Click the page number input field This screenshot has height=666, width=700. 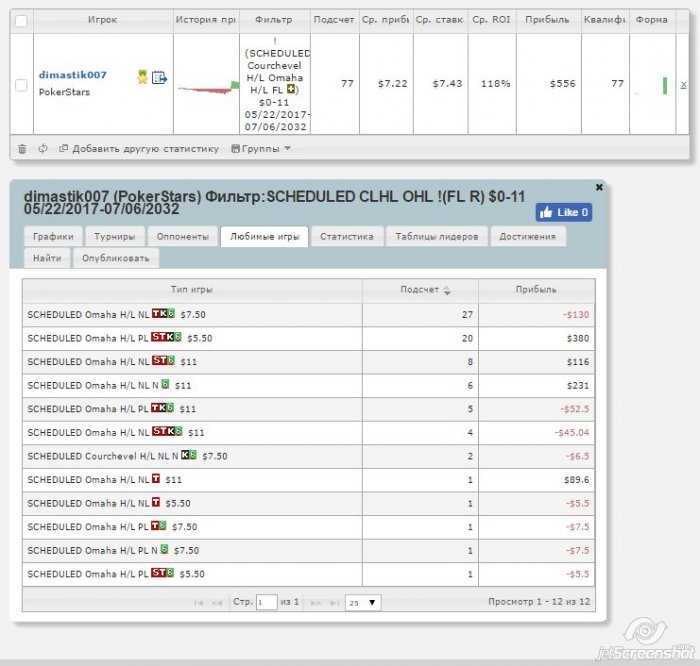click(x=267, y=603)
